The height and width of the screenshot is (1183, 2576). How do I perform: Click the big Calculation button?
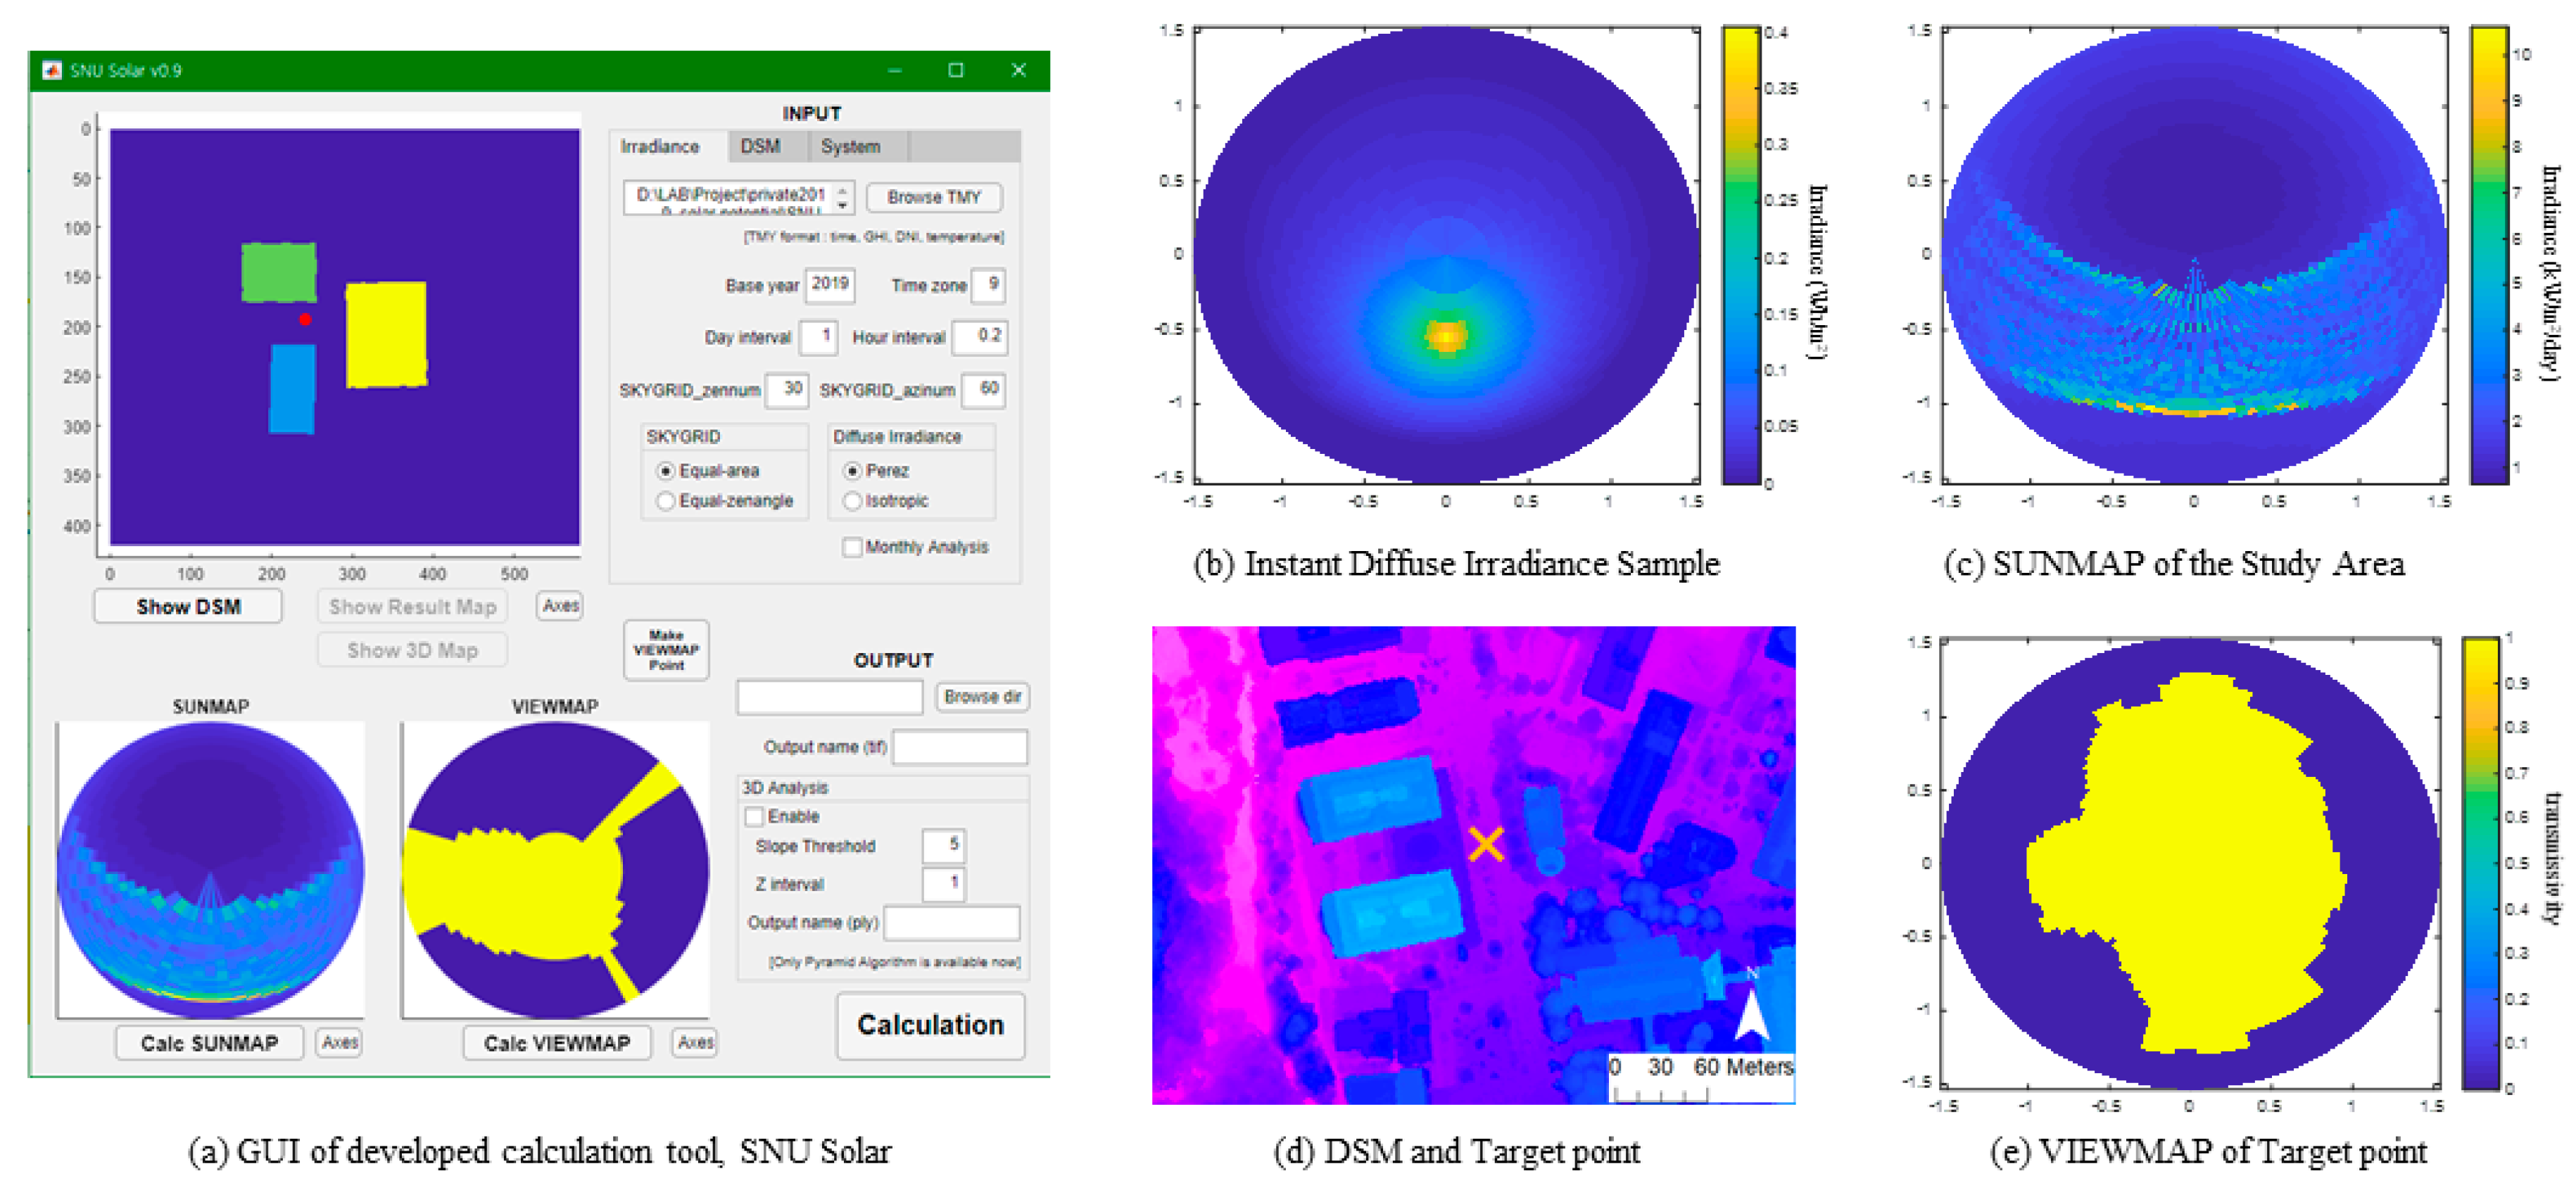click(930, 1025)
